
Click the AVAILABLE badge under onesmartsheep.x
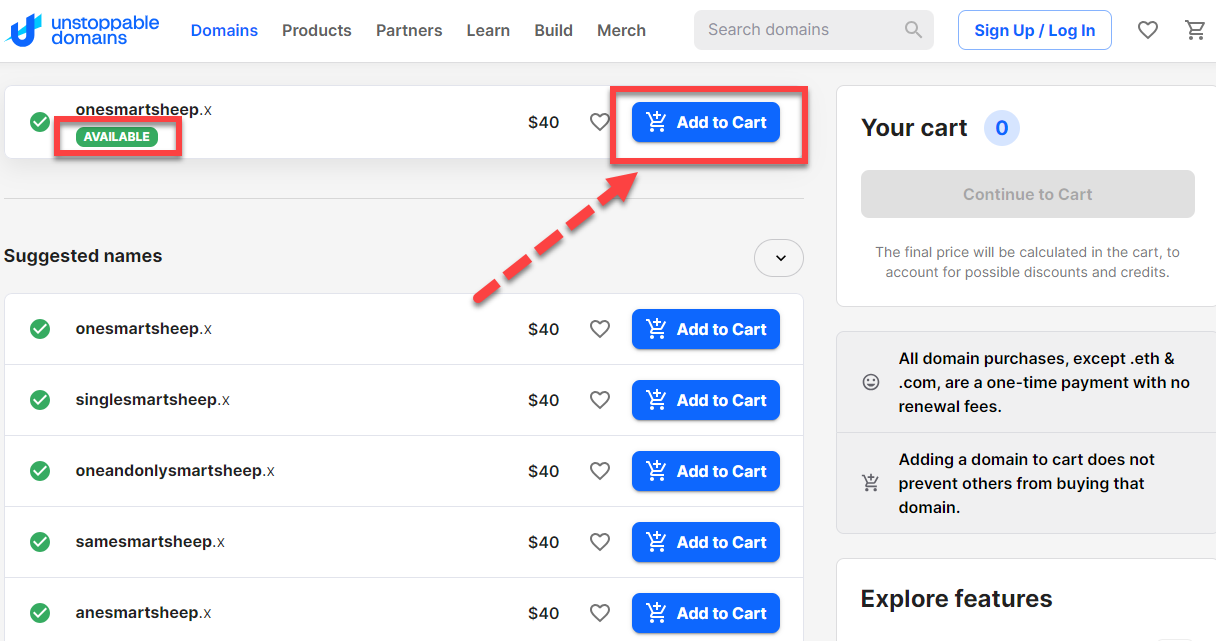pos(117,137)
